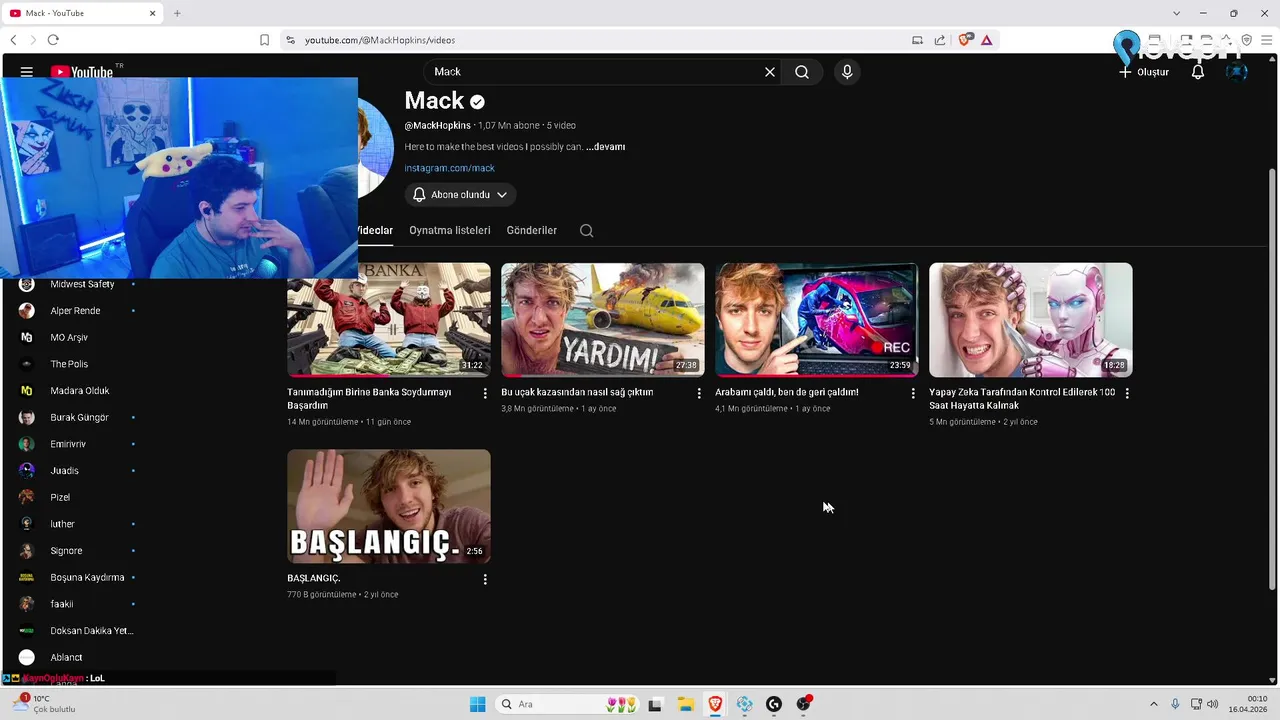1280x720 pixels.
Task: Open Burak Güngör channel in sidebar
Action: pyautogui.click(x=78, y=418)
